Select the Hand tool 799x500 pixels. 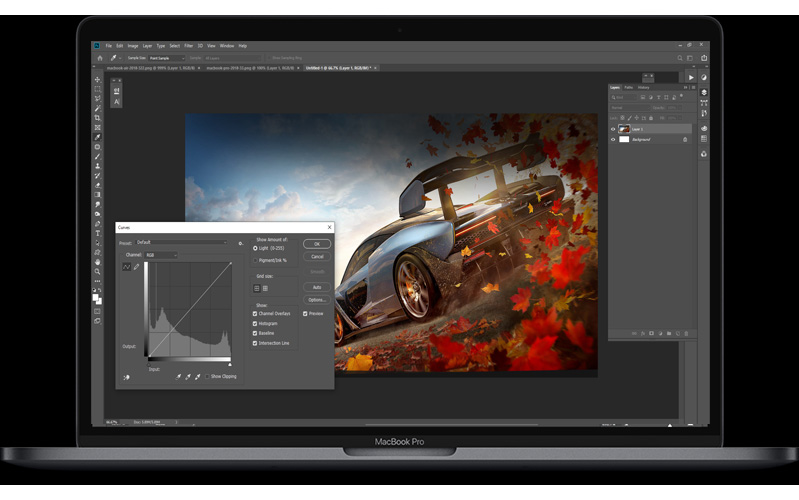tap(97, 262)
